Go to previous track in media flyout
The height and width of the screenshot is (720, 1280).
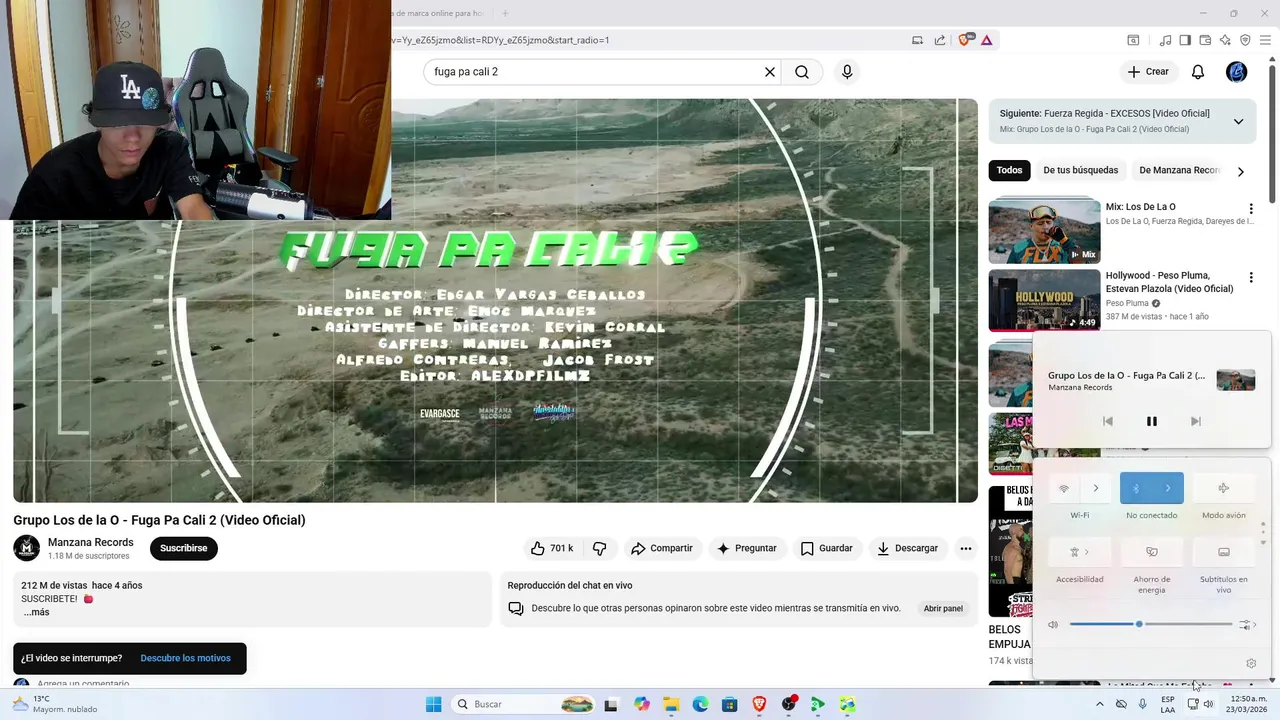[1108, 421]
